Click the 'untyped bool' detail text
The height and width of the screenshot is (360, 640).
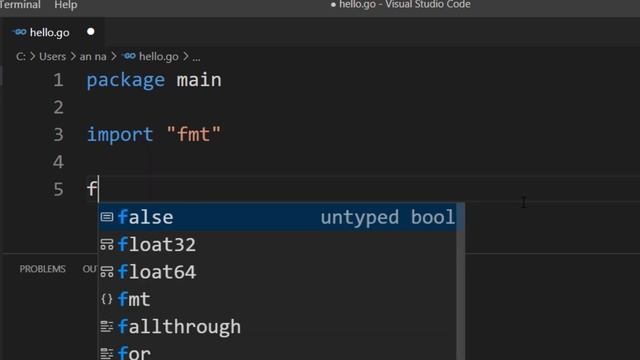pyautogui.click(x=387, y=217)
